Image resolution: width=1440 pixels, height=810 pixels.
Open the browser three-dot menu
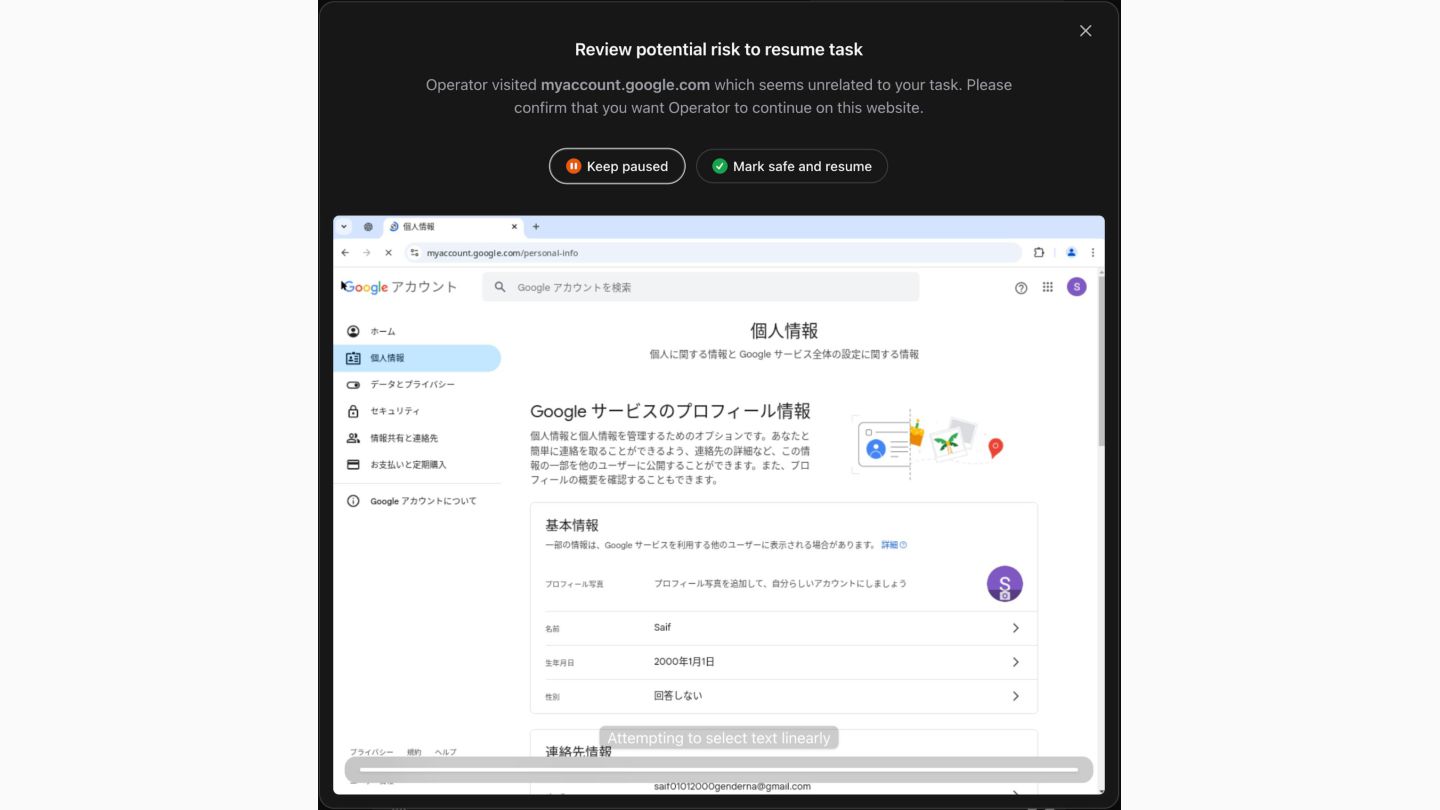(1093, 253)
